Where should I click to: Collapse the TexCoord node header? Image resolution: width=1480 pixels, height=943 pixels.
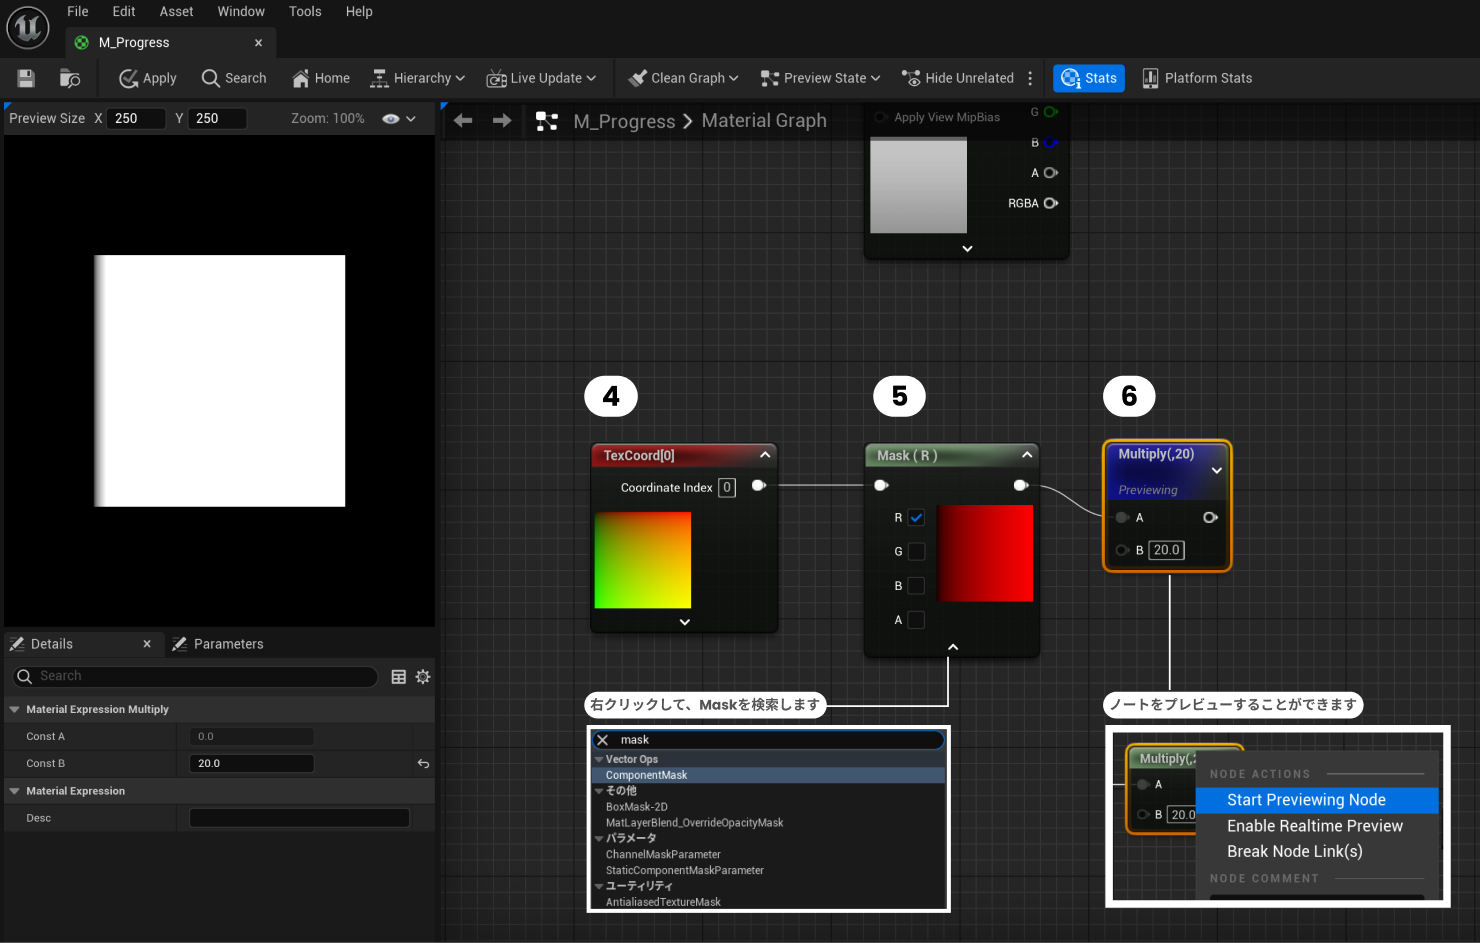765,455
